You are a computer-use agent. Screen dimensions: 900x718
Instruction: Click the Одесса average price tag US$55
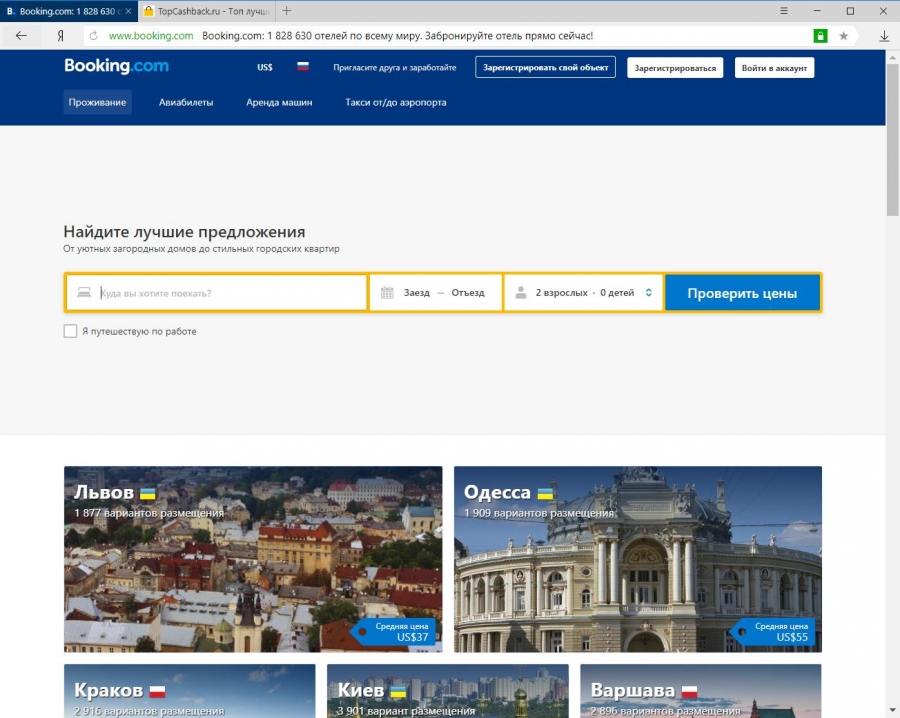[774, 632]
